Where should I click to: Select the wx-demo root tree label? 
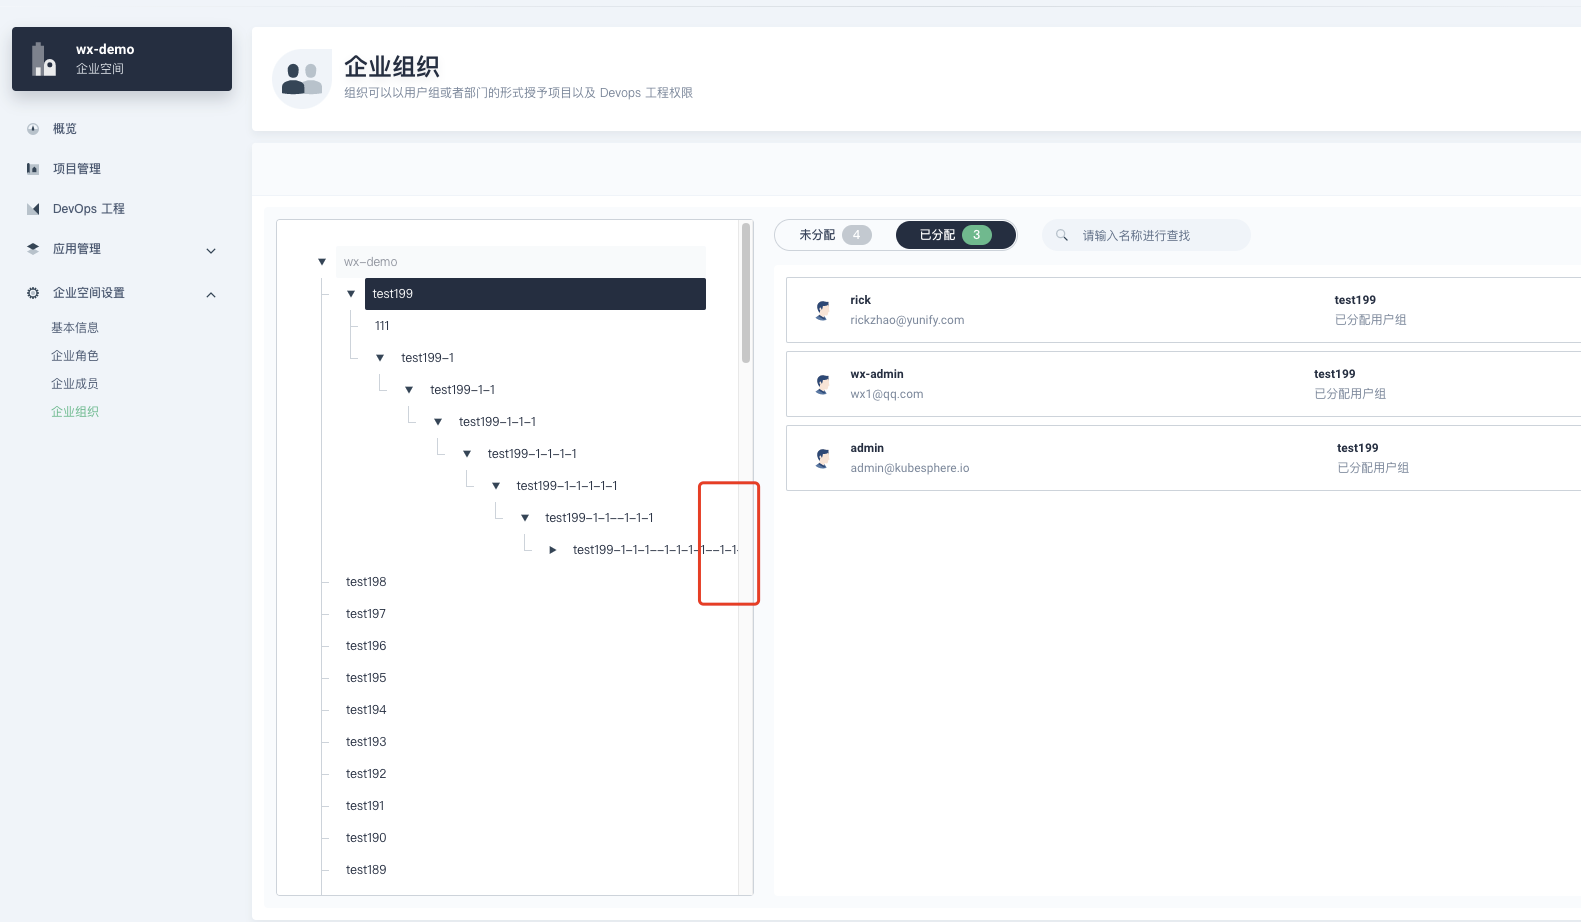point(371,262)
